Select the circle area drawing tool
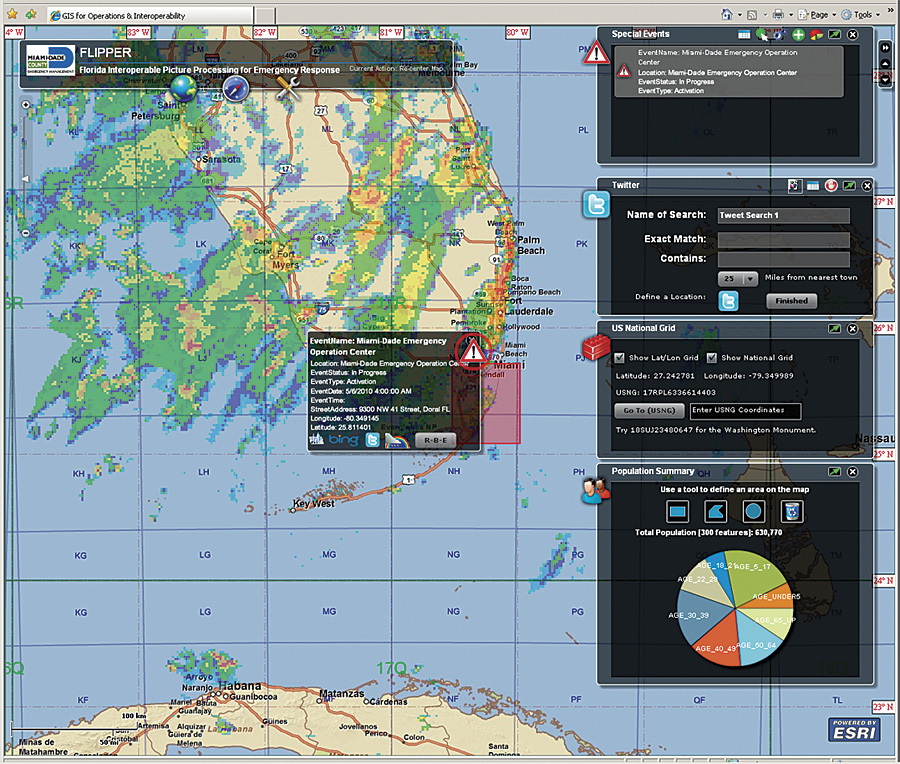 [754, 511]
